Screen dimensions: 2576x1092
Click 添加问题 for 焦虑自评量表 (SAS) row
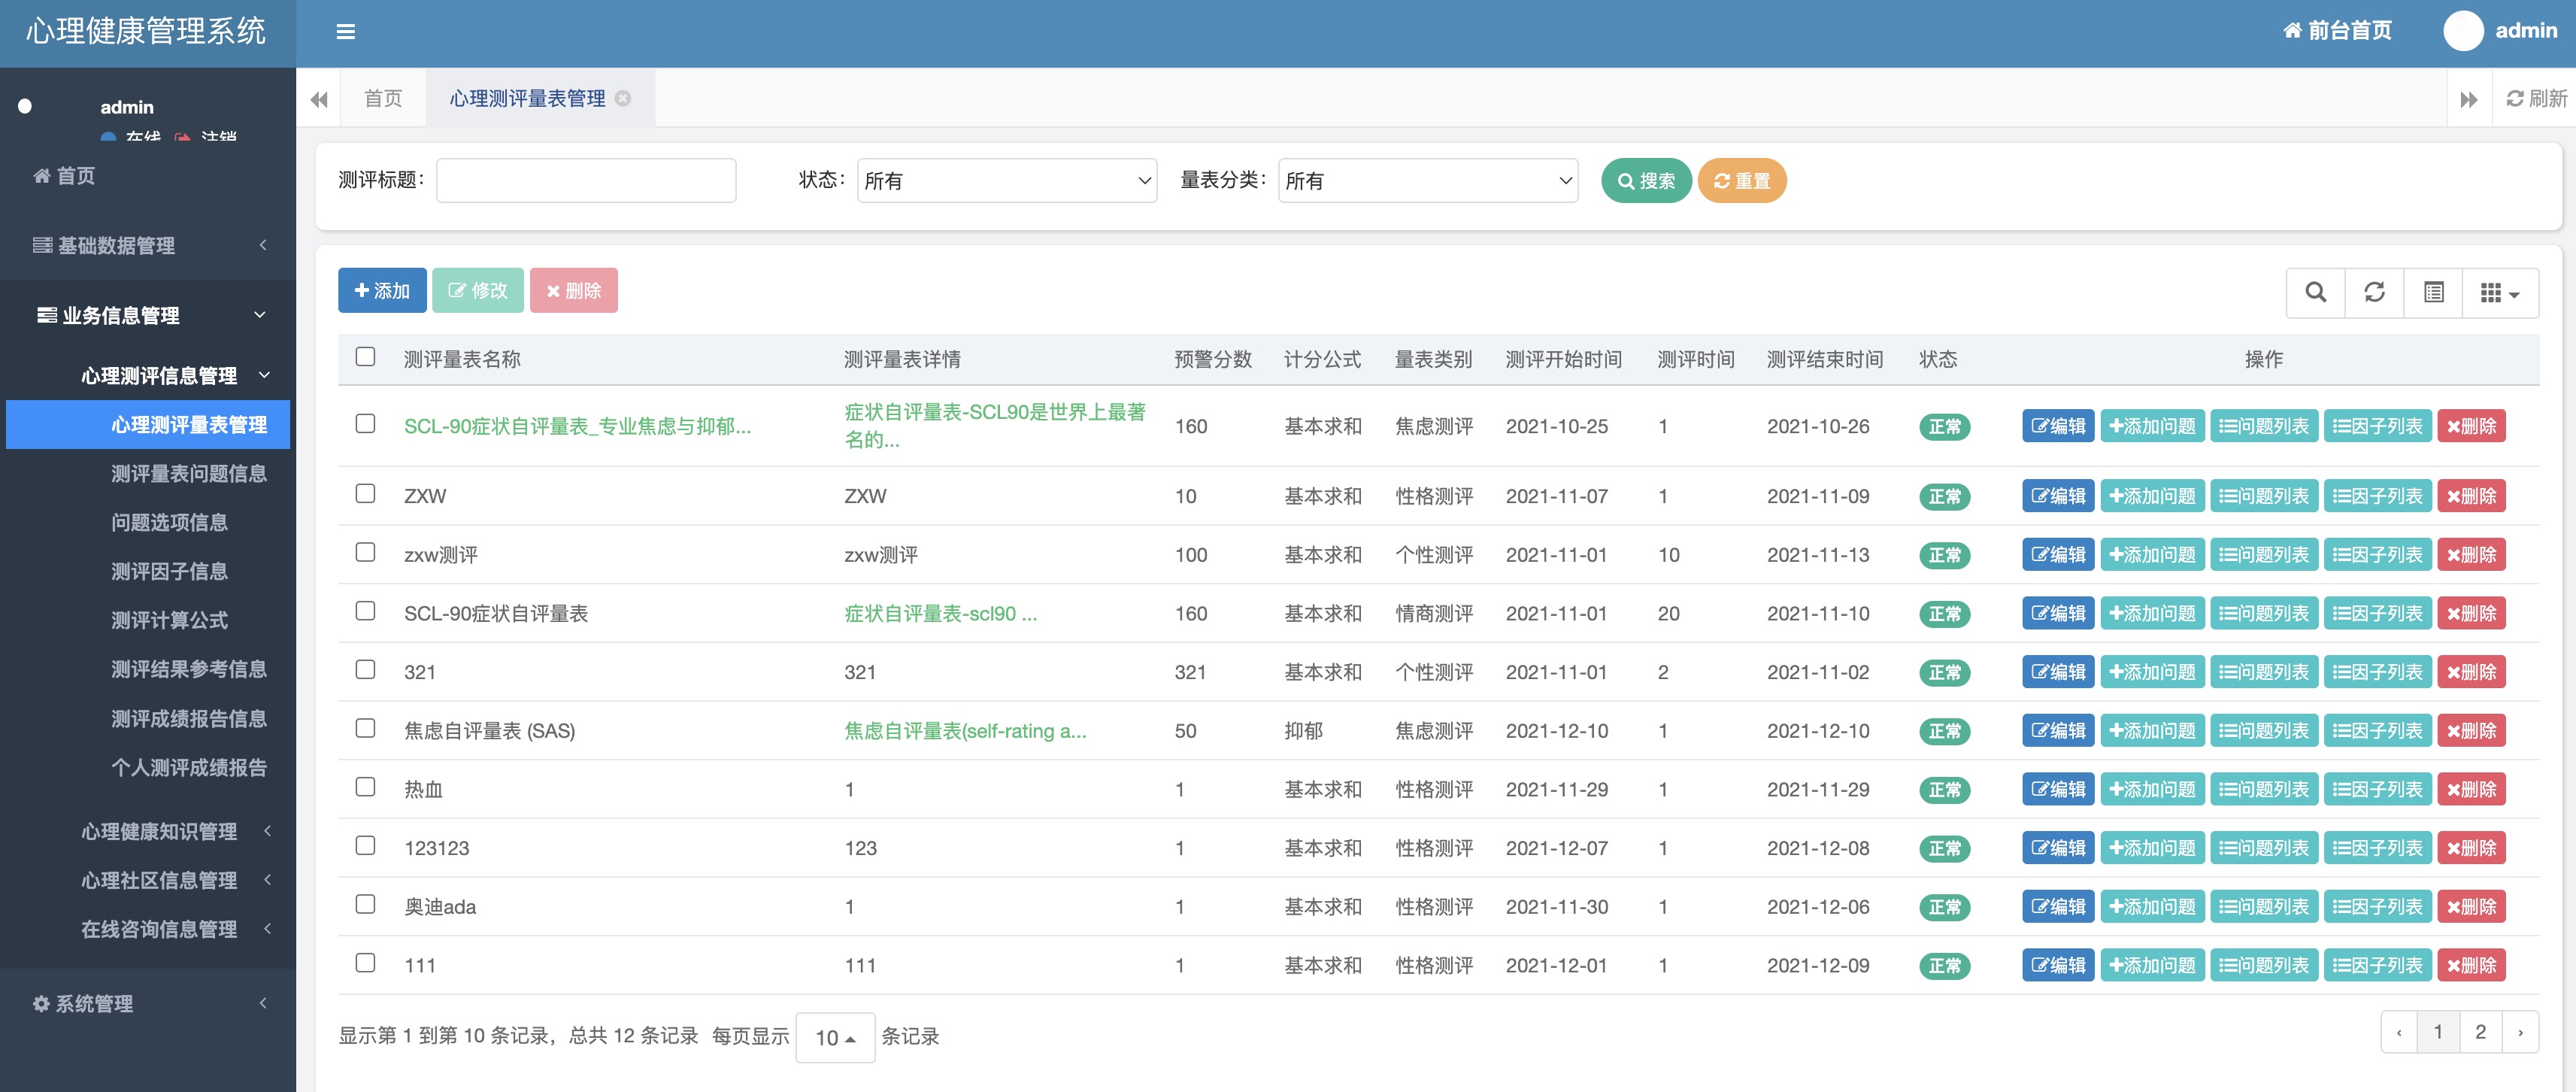tap(2152, 731)
